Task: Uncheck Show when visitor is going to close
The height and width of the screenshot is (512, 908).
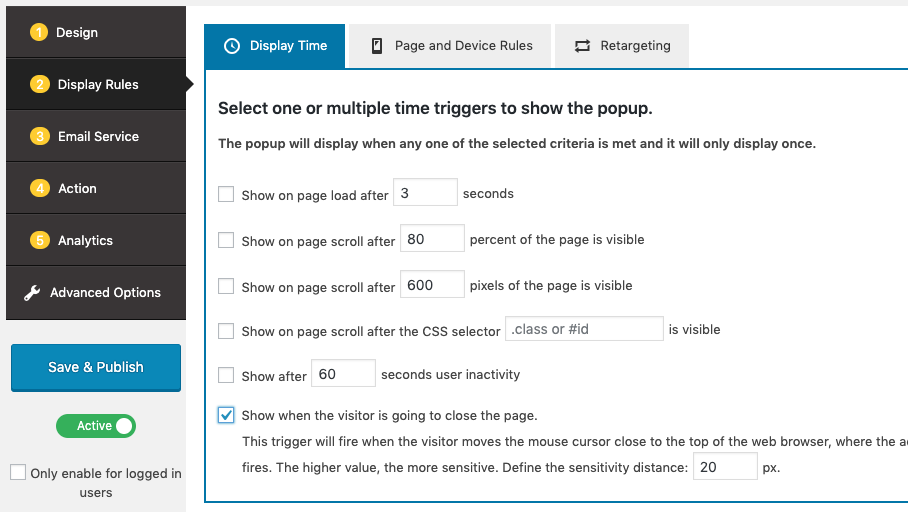Action: point(226,415)
